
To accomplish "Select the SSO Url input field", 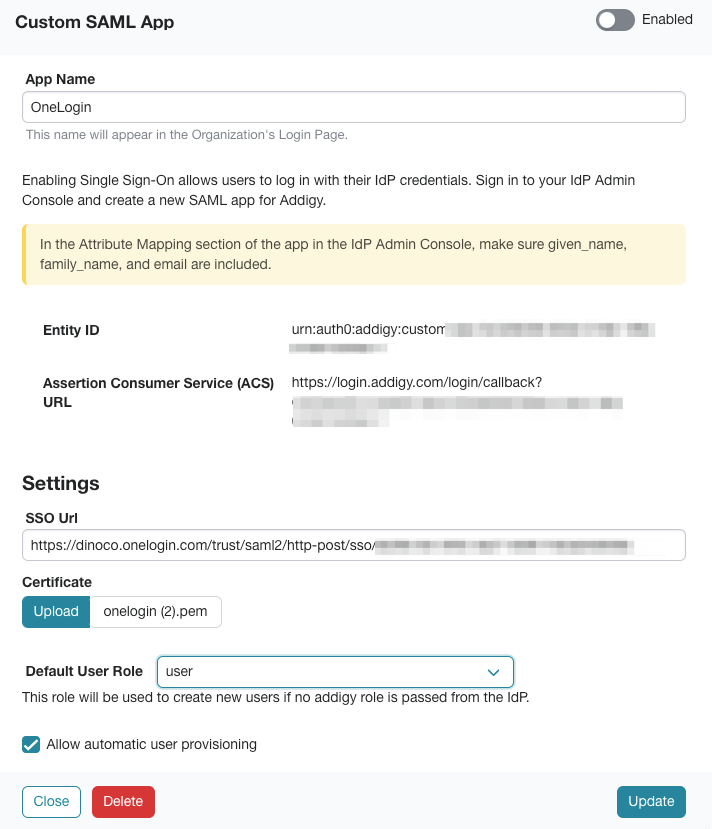I will tap(353, 544).
